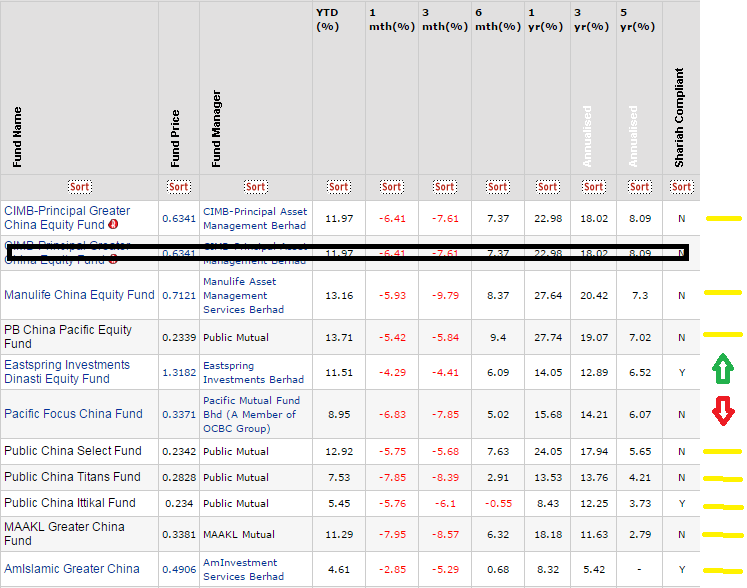The height and width of the screenshot is (588, 747).
Task: Select the Public China Titans Fund name
Action: pyautogui.click(x=72, y=477)
